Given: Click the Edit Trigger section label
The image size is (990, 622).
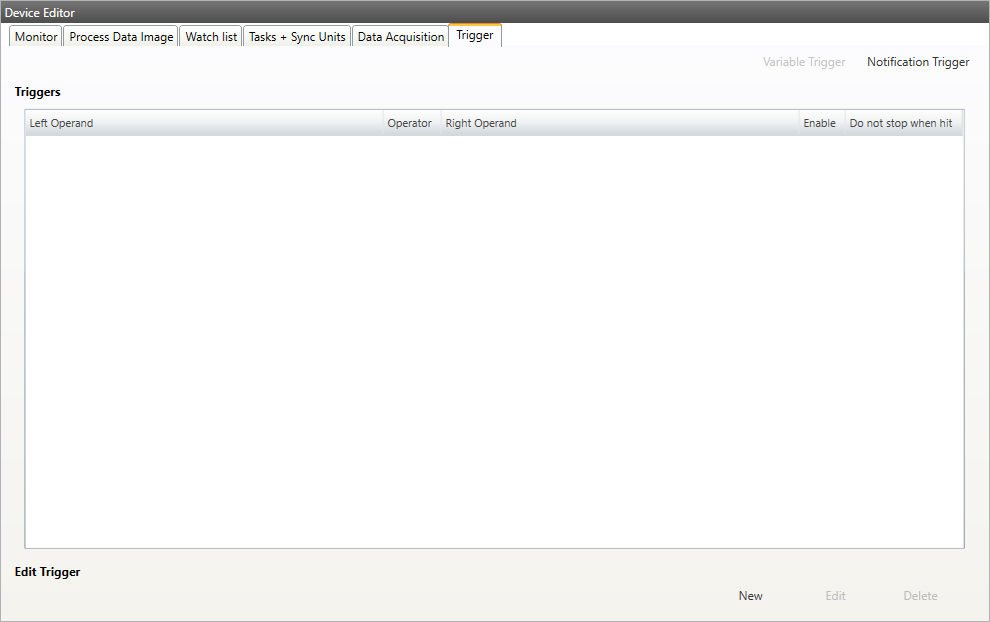Looking at the screenshot, I should (x=47, y=572).
